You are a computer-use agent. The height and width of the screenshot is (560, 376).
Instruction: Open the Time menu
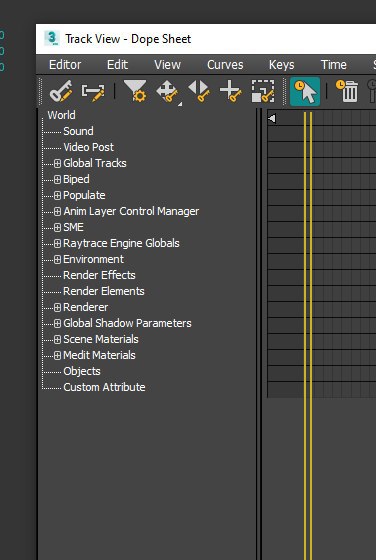[x=334, y=65]
